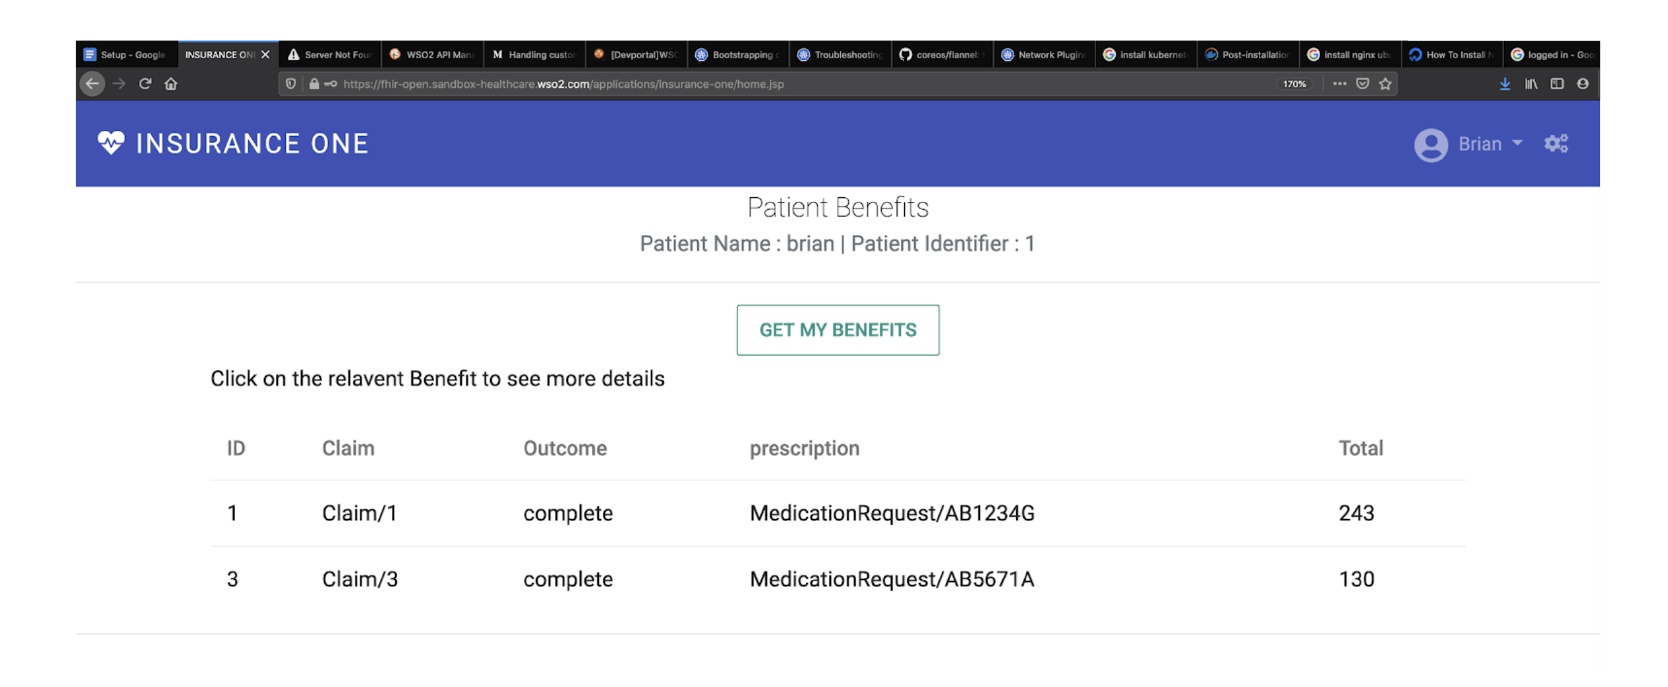Reload the page with the refresh icon
The height and width of the screenshot is (687, 1668).
(145, 84)
